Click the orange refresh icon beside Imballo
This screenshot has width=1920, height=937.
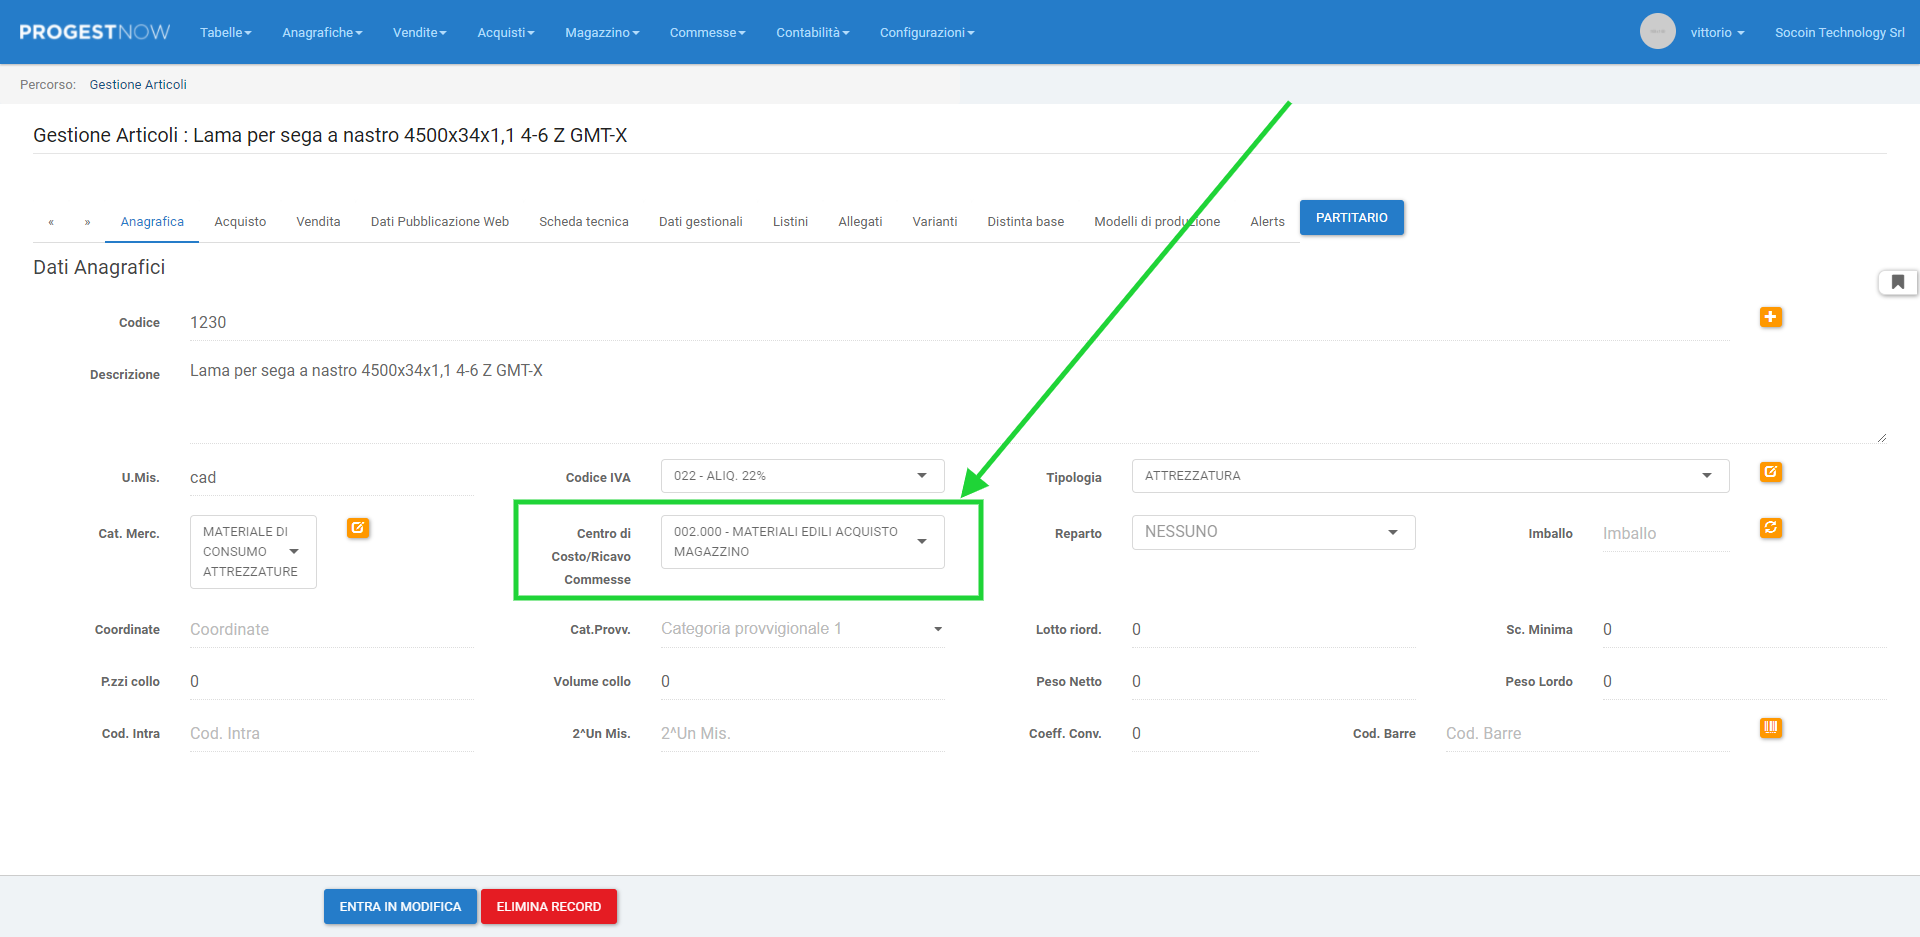pyautogui.click(x=1770, y=528)
